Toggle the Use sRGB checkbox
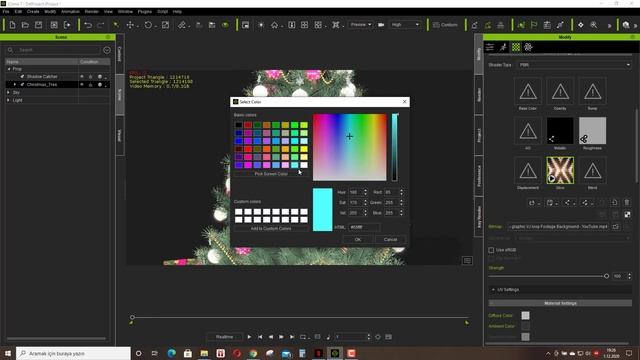The image size is (640, 360). click(491, 250)
